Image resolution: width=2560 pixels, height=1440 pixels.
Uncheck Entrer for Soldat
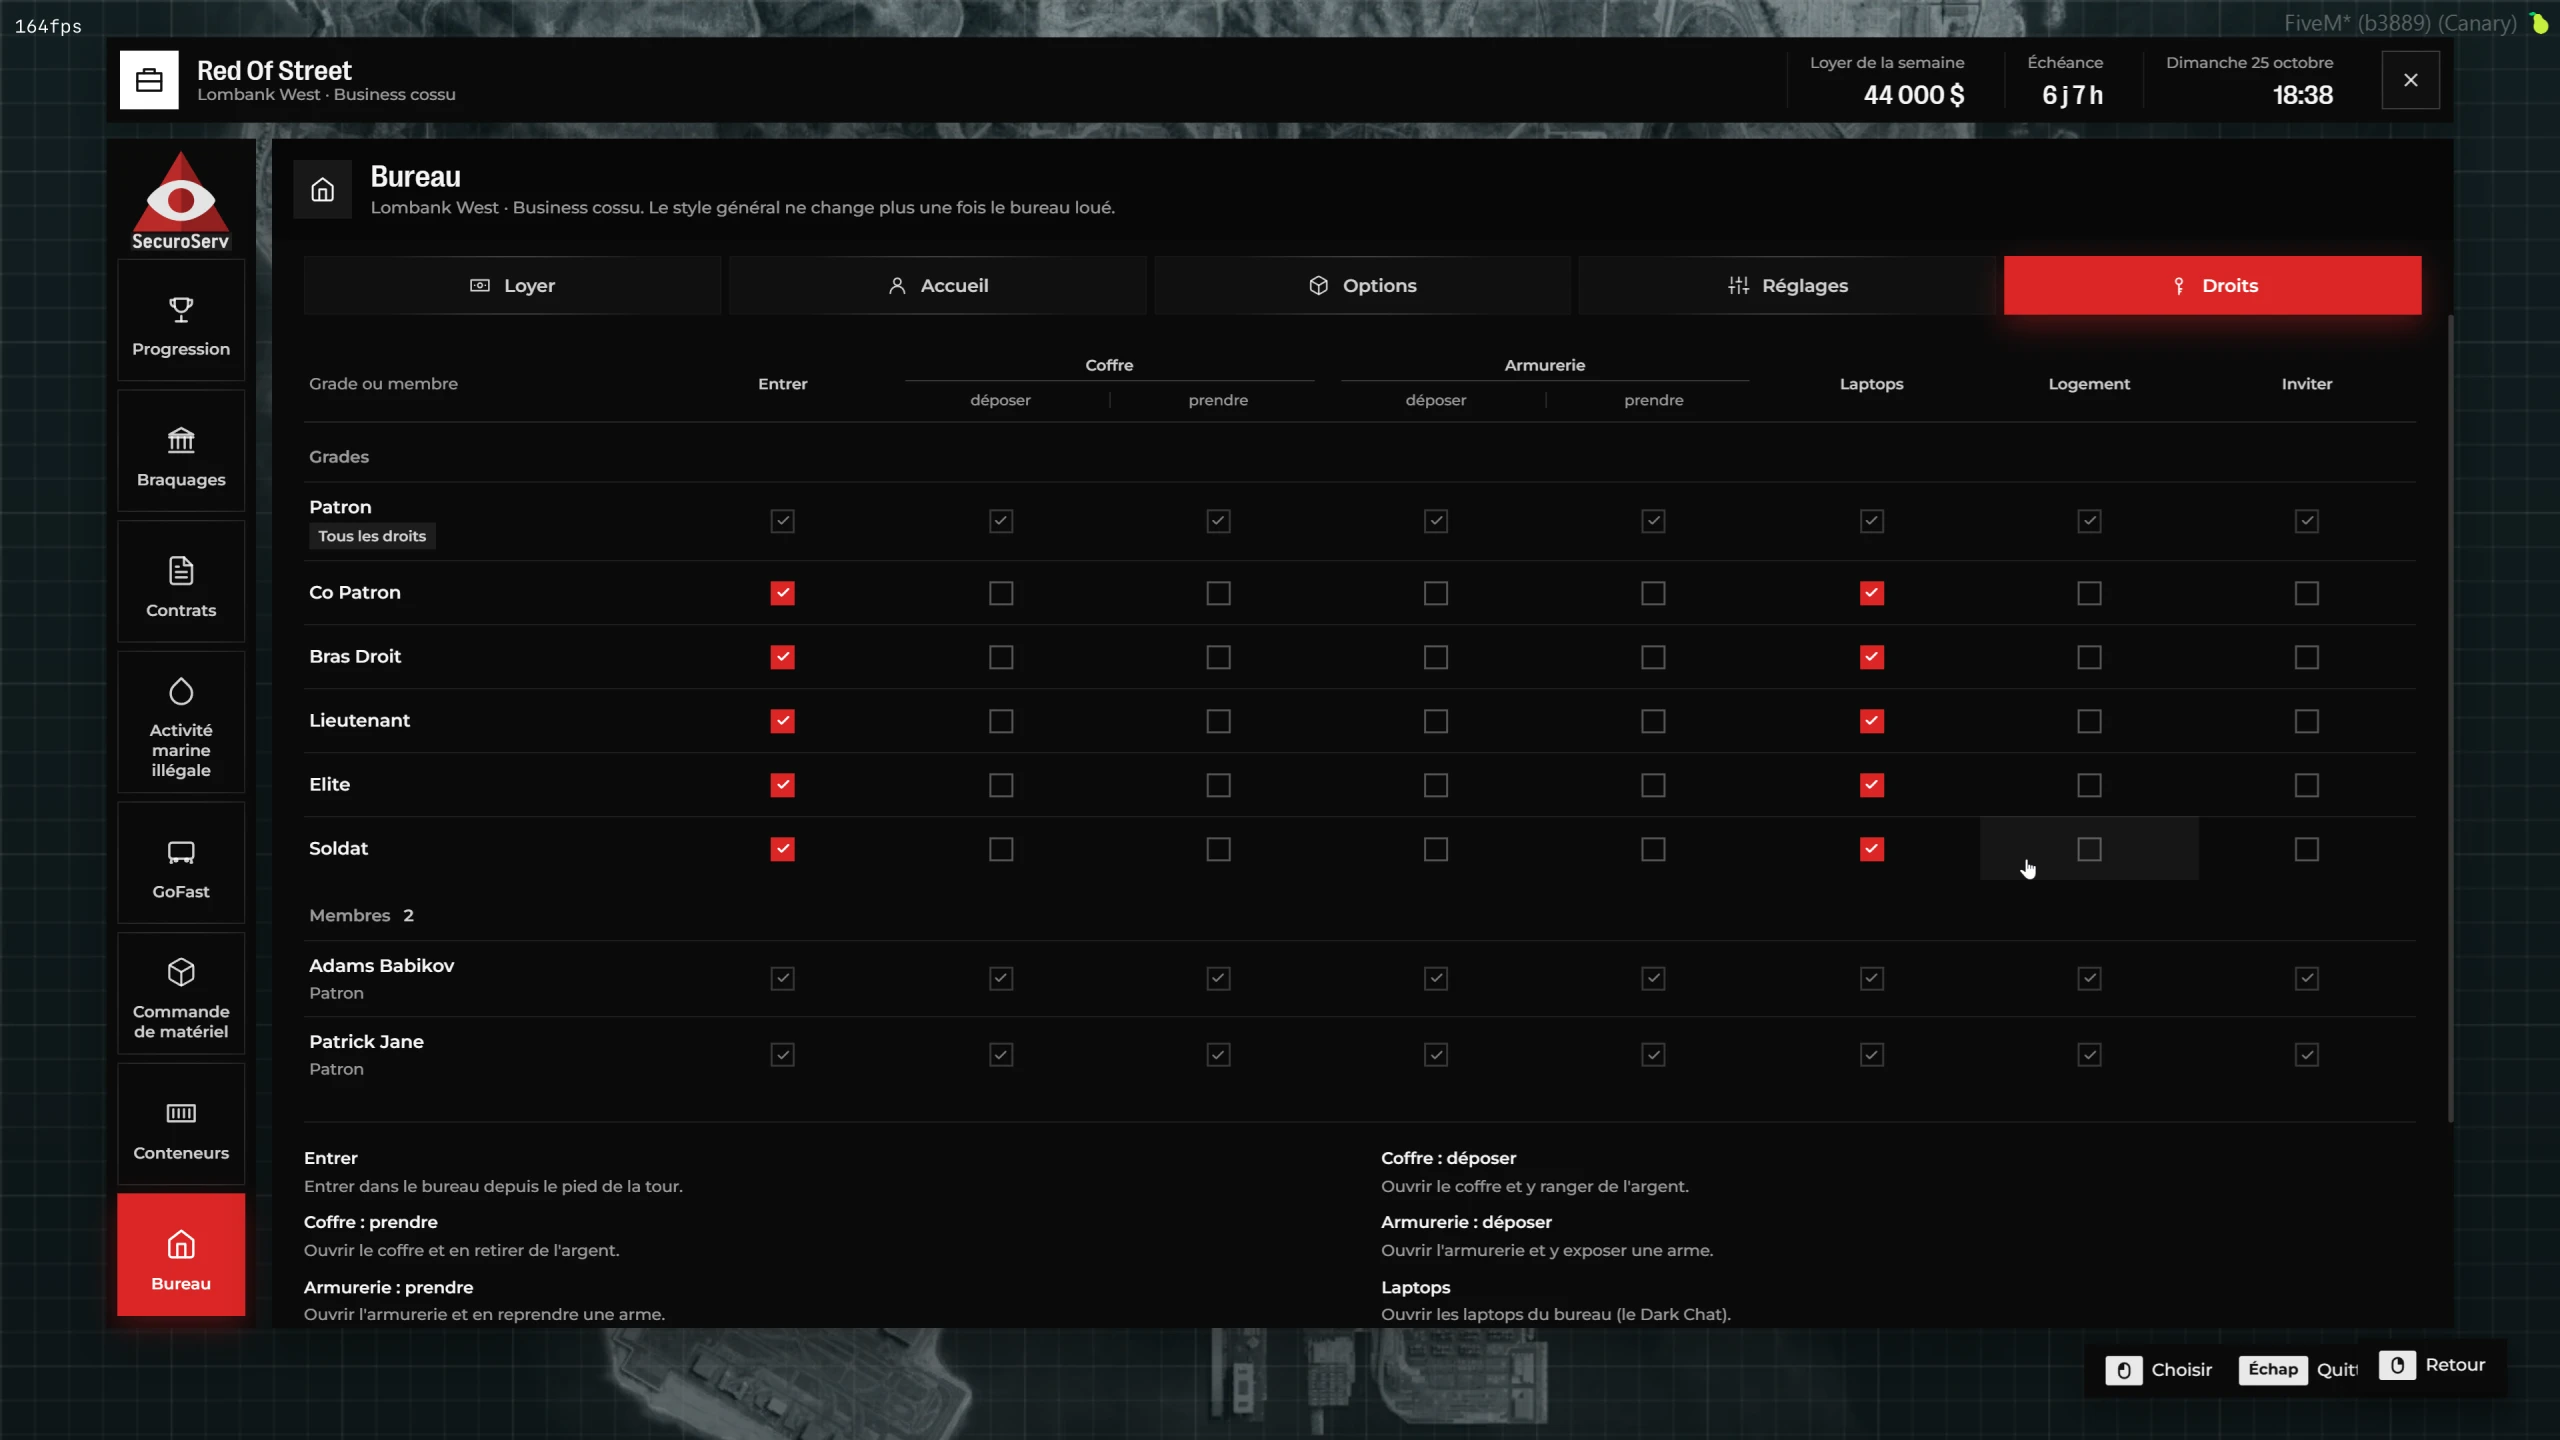point(783,849)
